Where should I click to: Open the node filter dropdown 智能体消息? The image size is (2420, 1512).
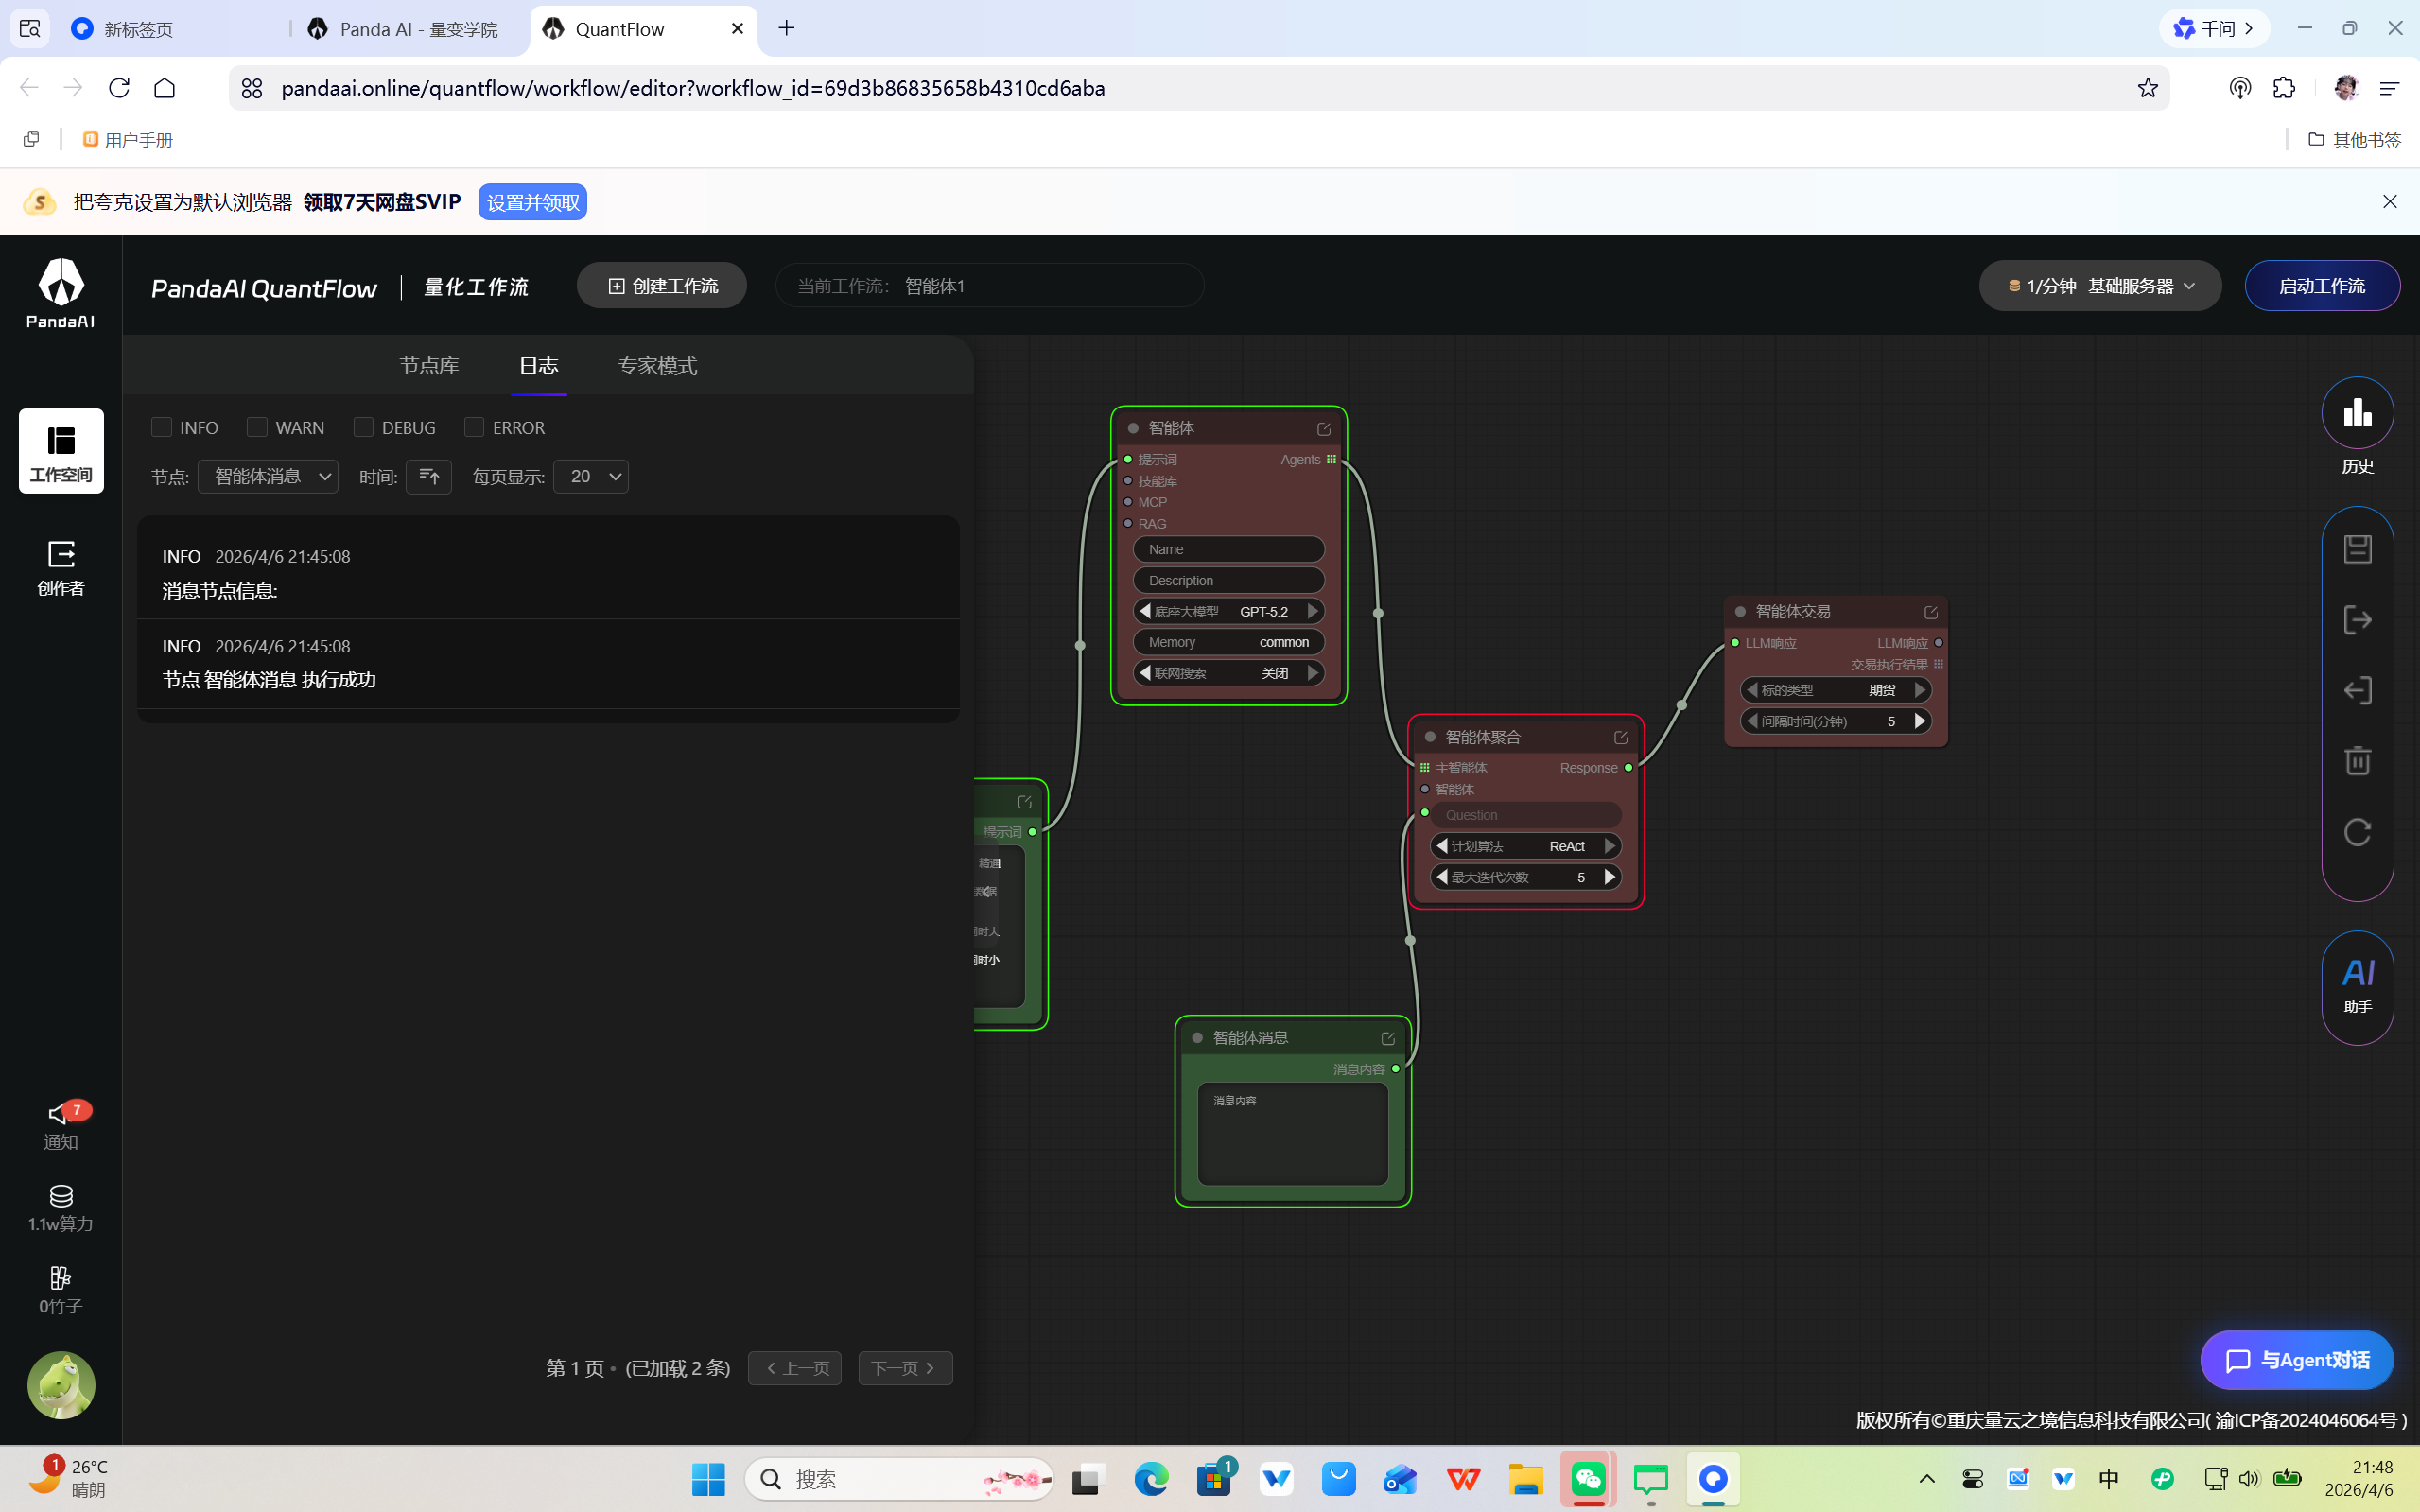pos(268,476)
